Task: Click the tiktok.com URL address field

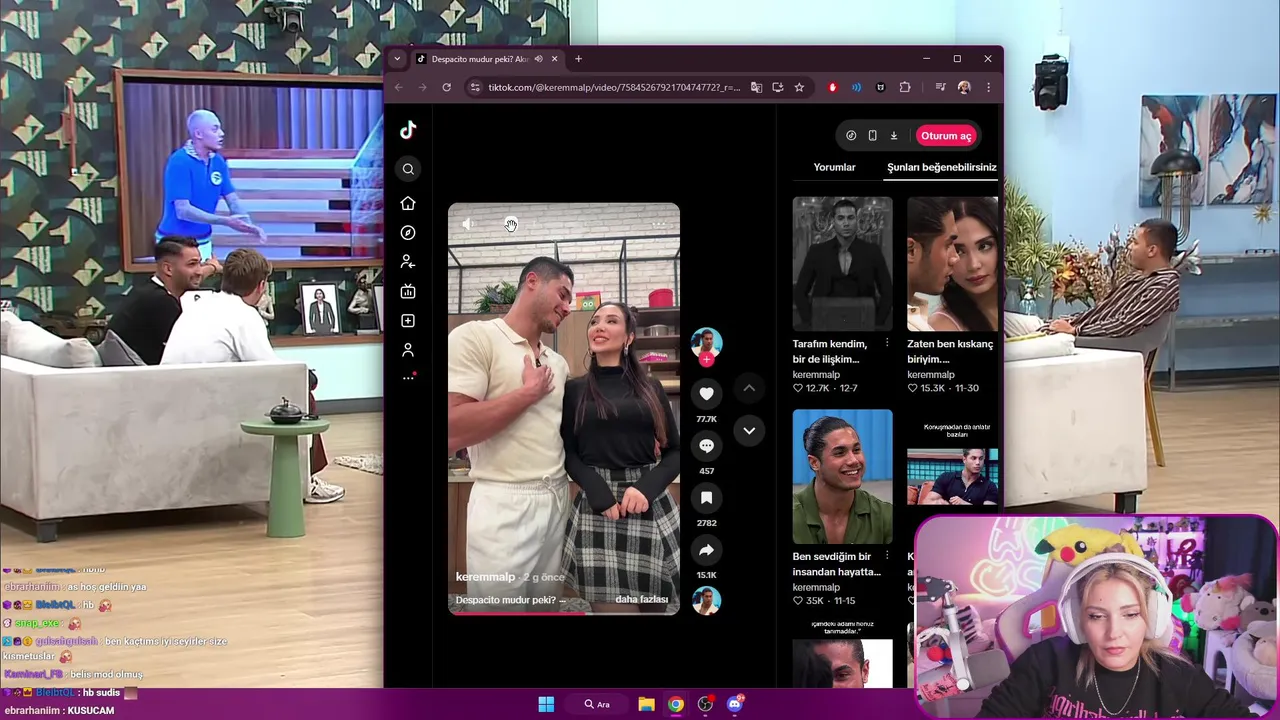Action: click(x=614, y=87)
